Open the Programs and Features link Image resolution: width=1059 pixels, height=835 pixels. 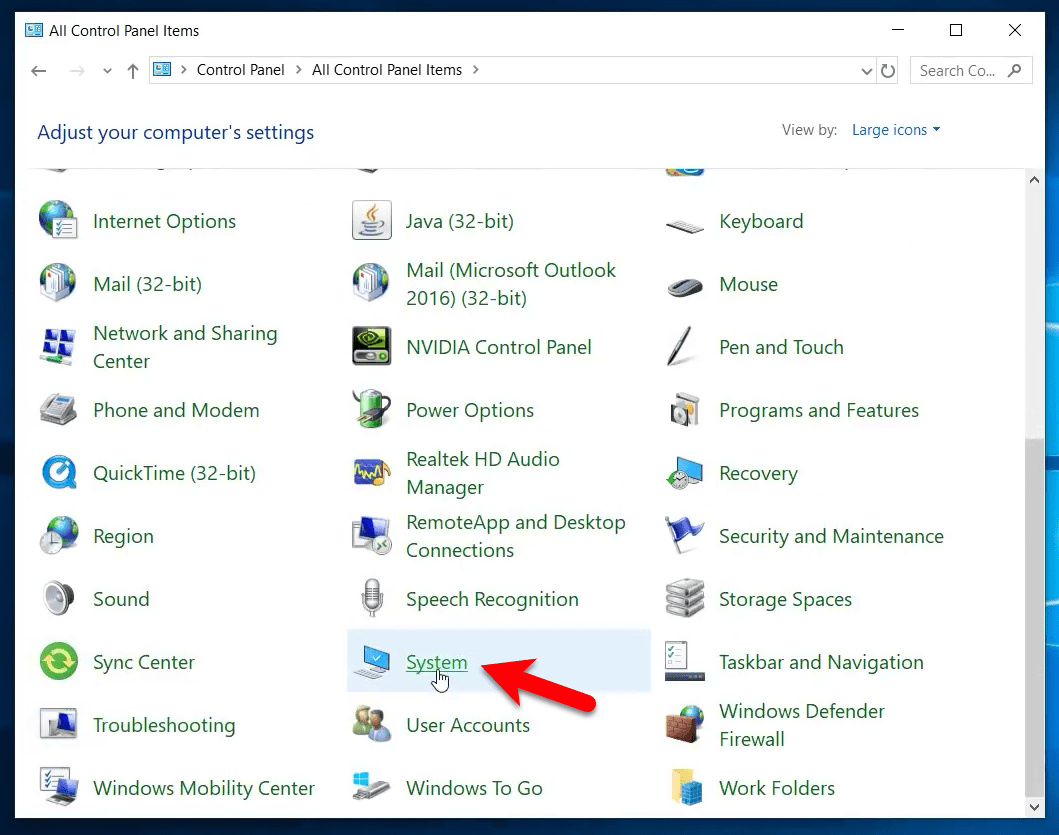(x=819, y=410)
